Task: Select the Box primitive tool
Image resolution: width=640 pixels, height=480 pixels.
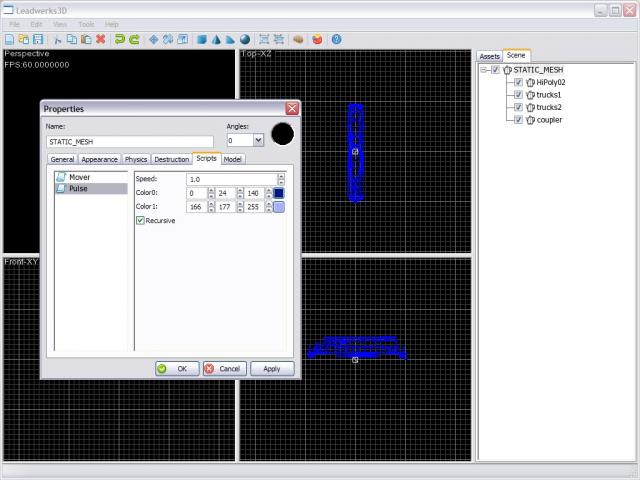Action: point(202,39)
